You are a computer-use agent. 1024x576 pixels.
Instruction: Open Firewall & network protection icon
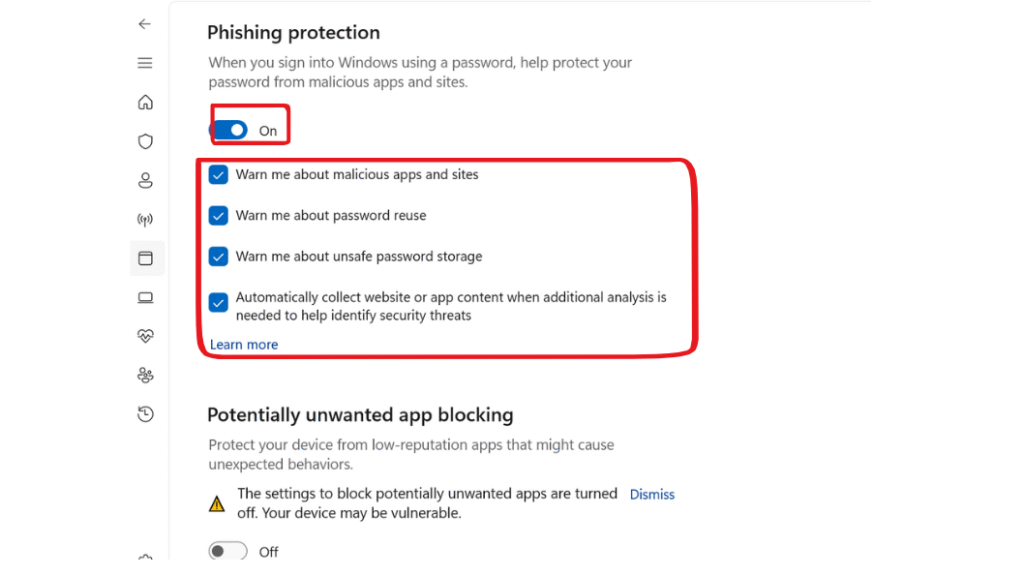coord(145,220)
